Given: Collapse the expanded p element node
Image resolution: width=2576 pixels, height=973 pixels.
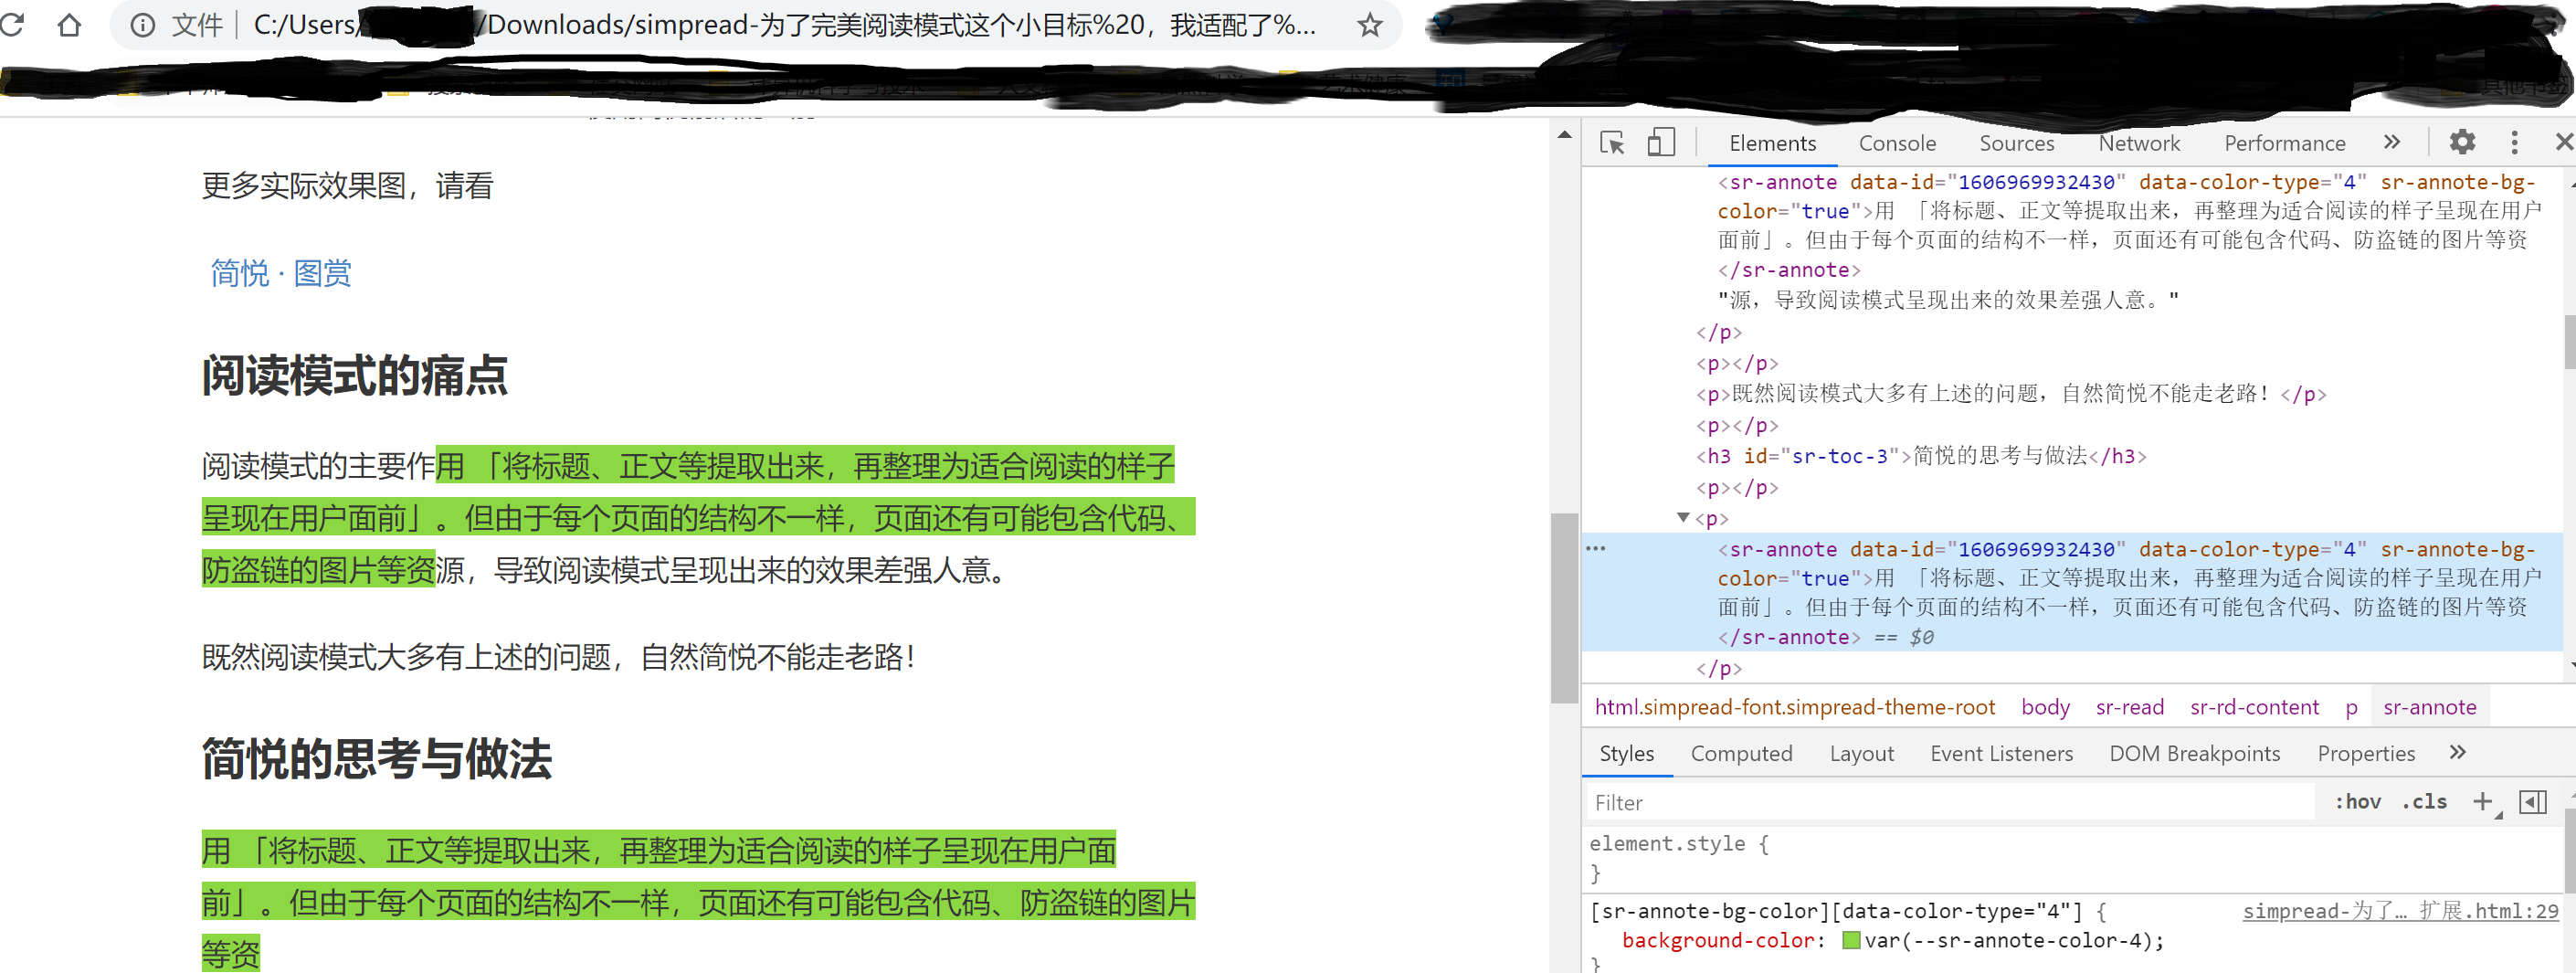Looking at the screenshot, I should coord(1685,518).
